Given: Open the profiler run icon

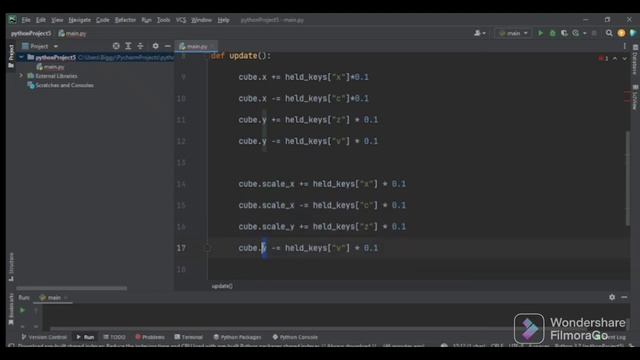Looking at the screenshot, I should [576, 33].
